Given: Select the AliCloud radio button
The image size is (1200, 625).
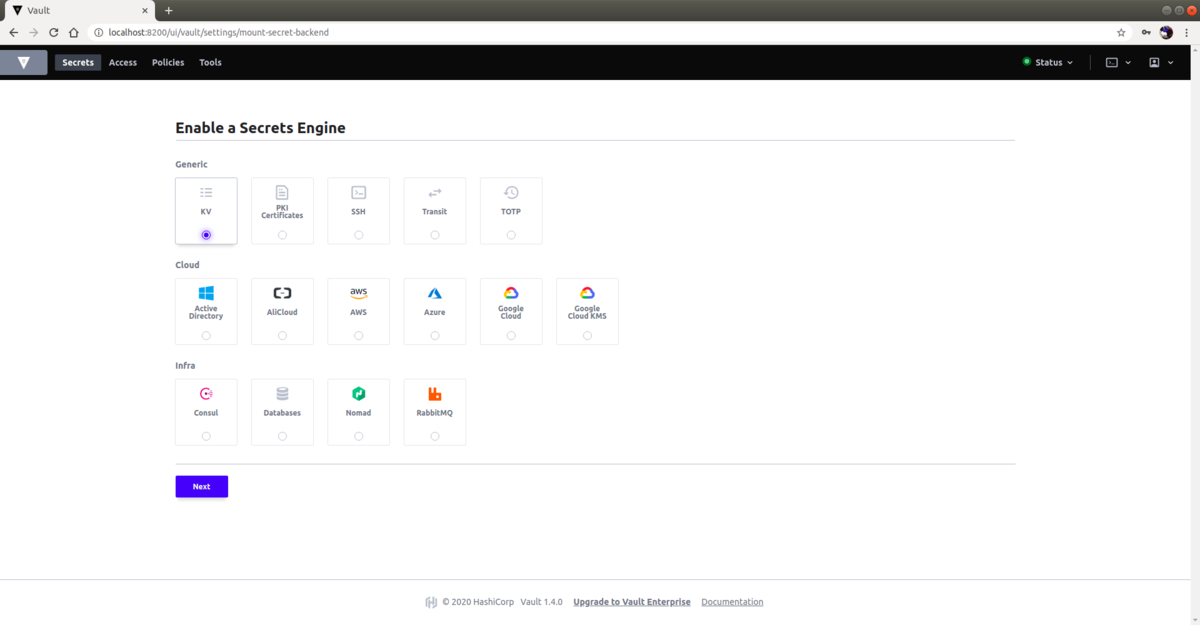Looking at the screenshot, I should tap(282, 336).
